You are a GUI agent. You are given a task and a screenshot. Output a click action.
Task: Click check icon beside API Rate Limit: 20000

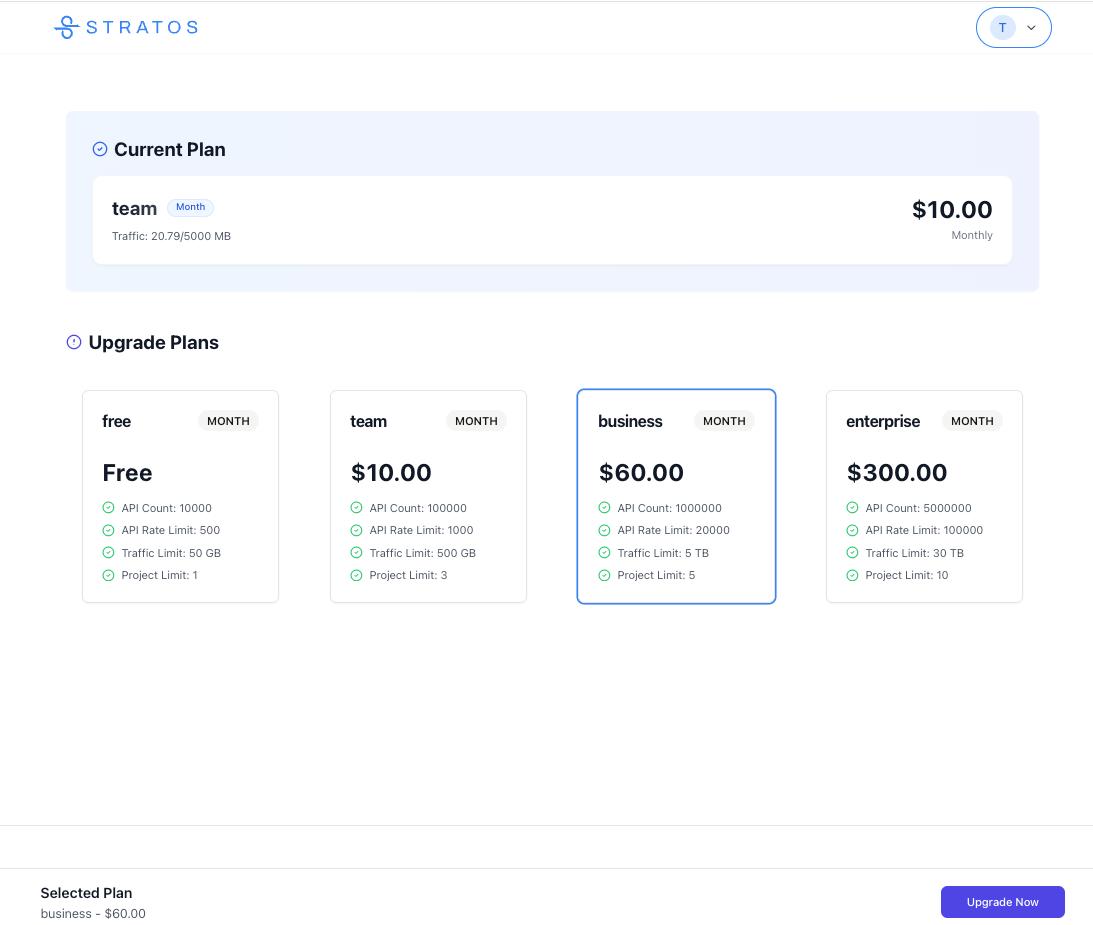point(604,530)
